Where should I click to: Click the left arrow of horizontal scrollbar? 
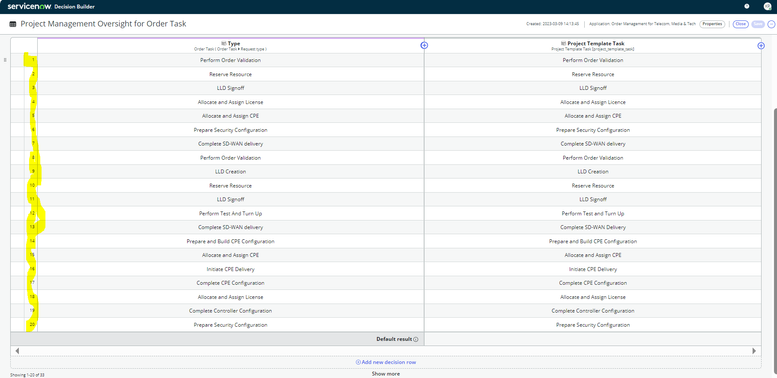pos(17,351)
